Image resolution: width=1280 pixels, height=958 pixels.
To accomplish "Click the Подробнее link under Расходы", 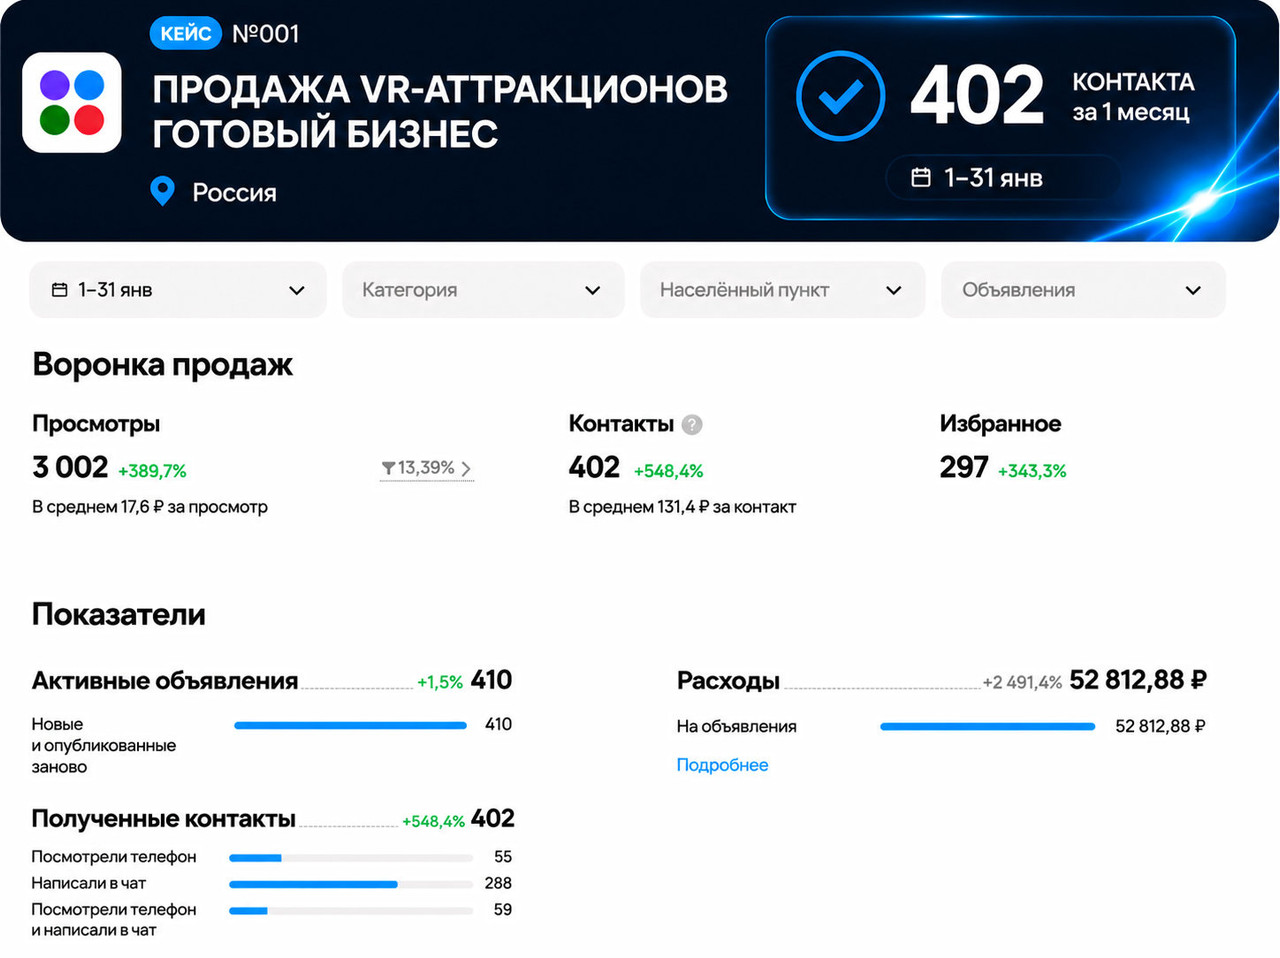I will click(x=722, y=765).
